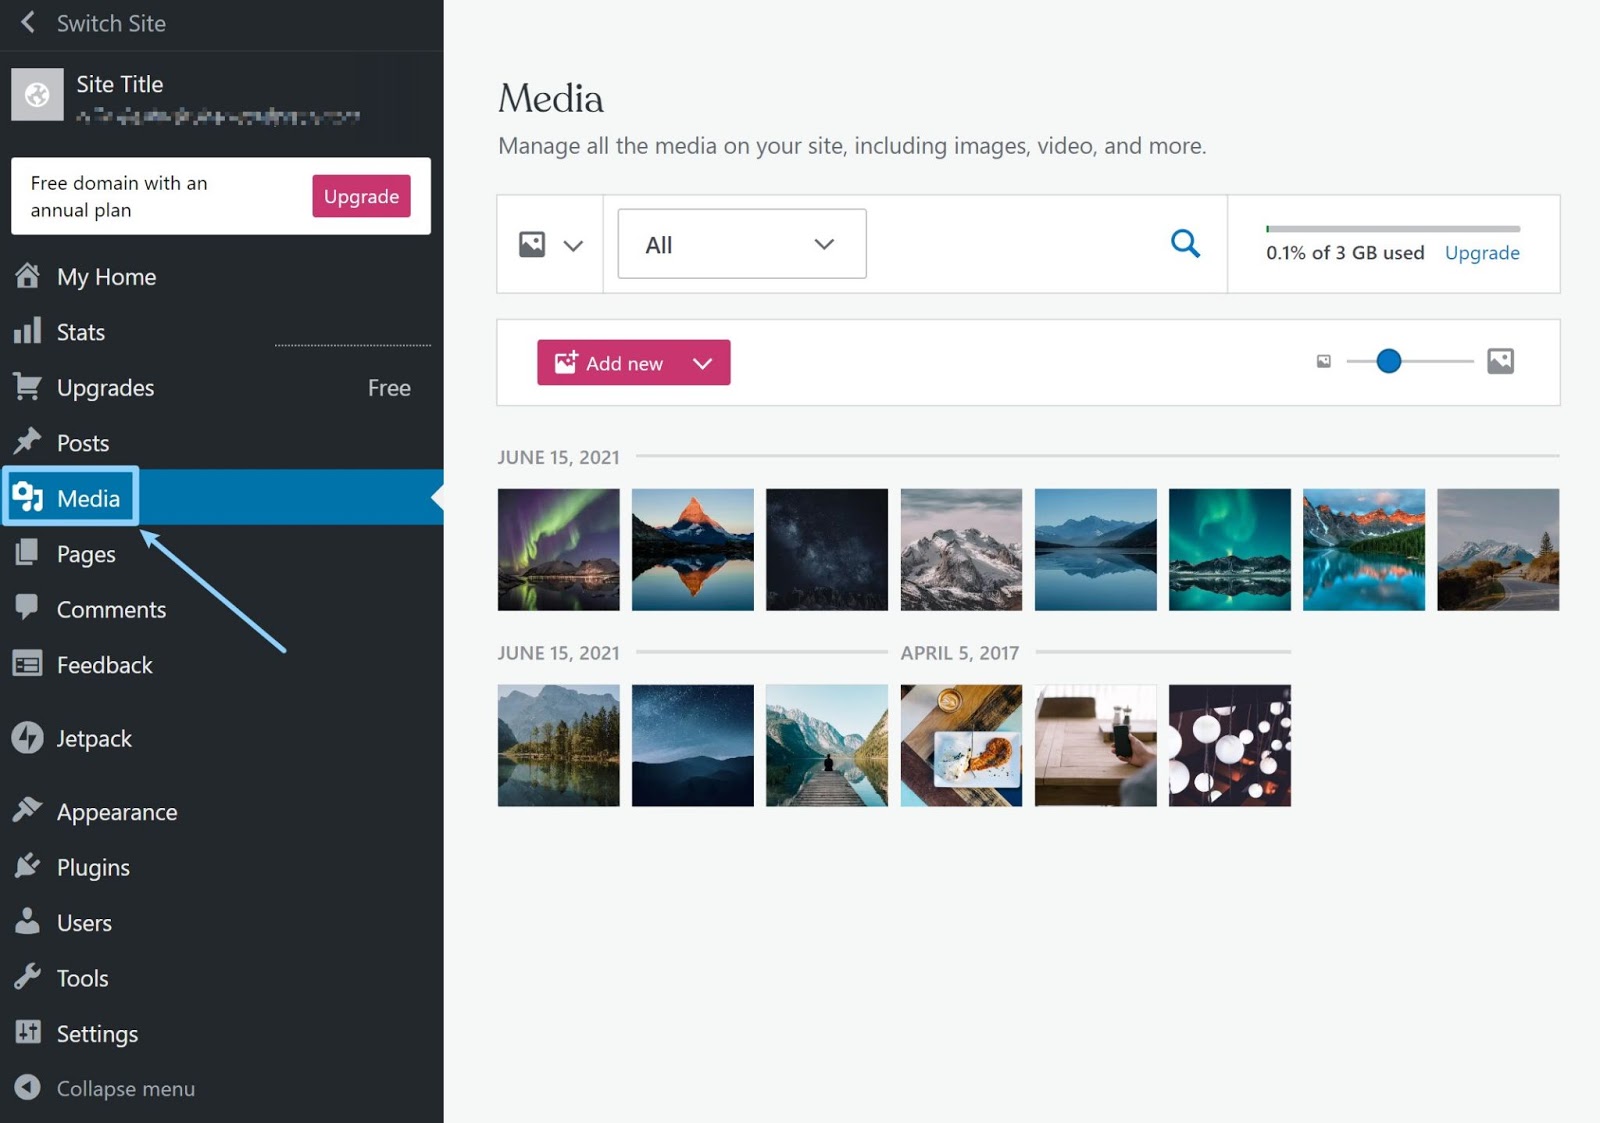Adjust the thumbnail size slider

coord(1388,361)
